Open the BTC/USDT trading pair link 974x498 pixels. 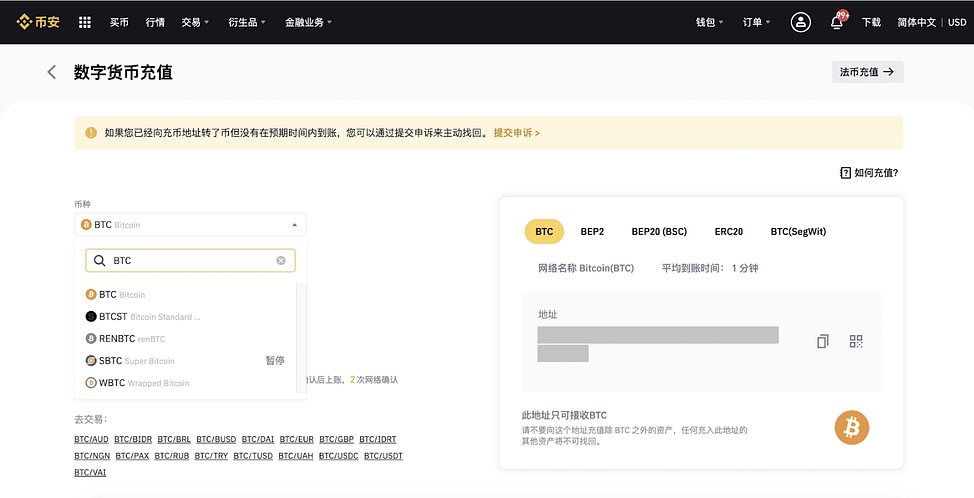tap(383, 456)
